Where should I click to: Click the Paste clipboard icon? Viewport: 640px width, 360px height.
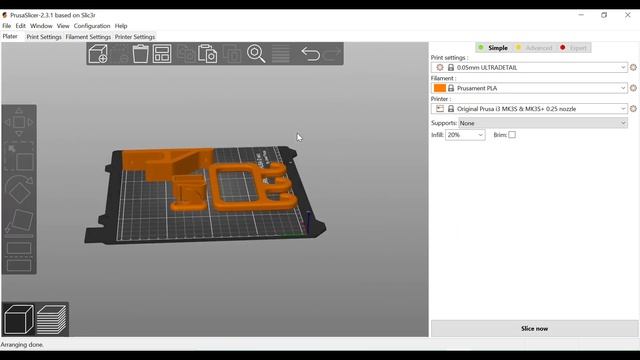pos(207,54)
